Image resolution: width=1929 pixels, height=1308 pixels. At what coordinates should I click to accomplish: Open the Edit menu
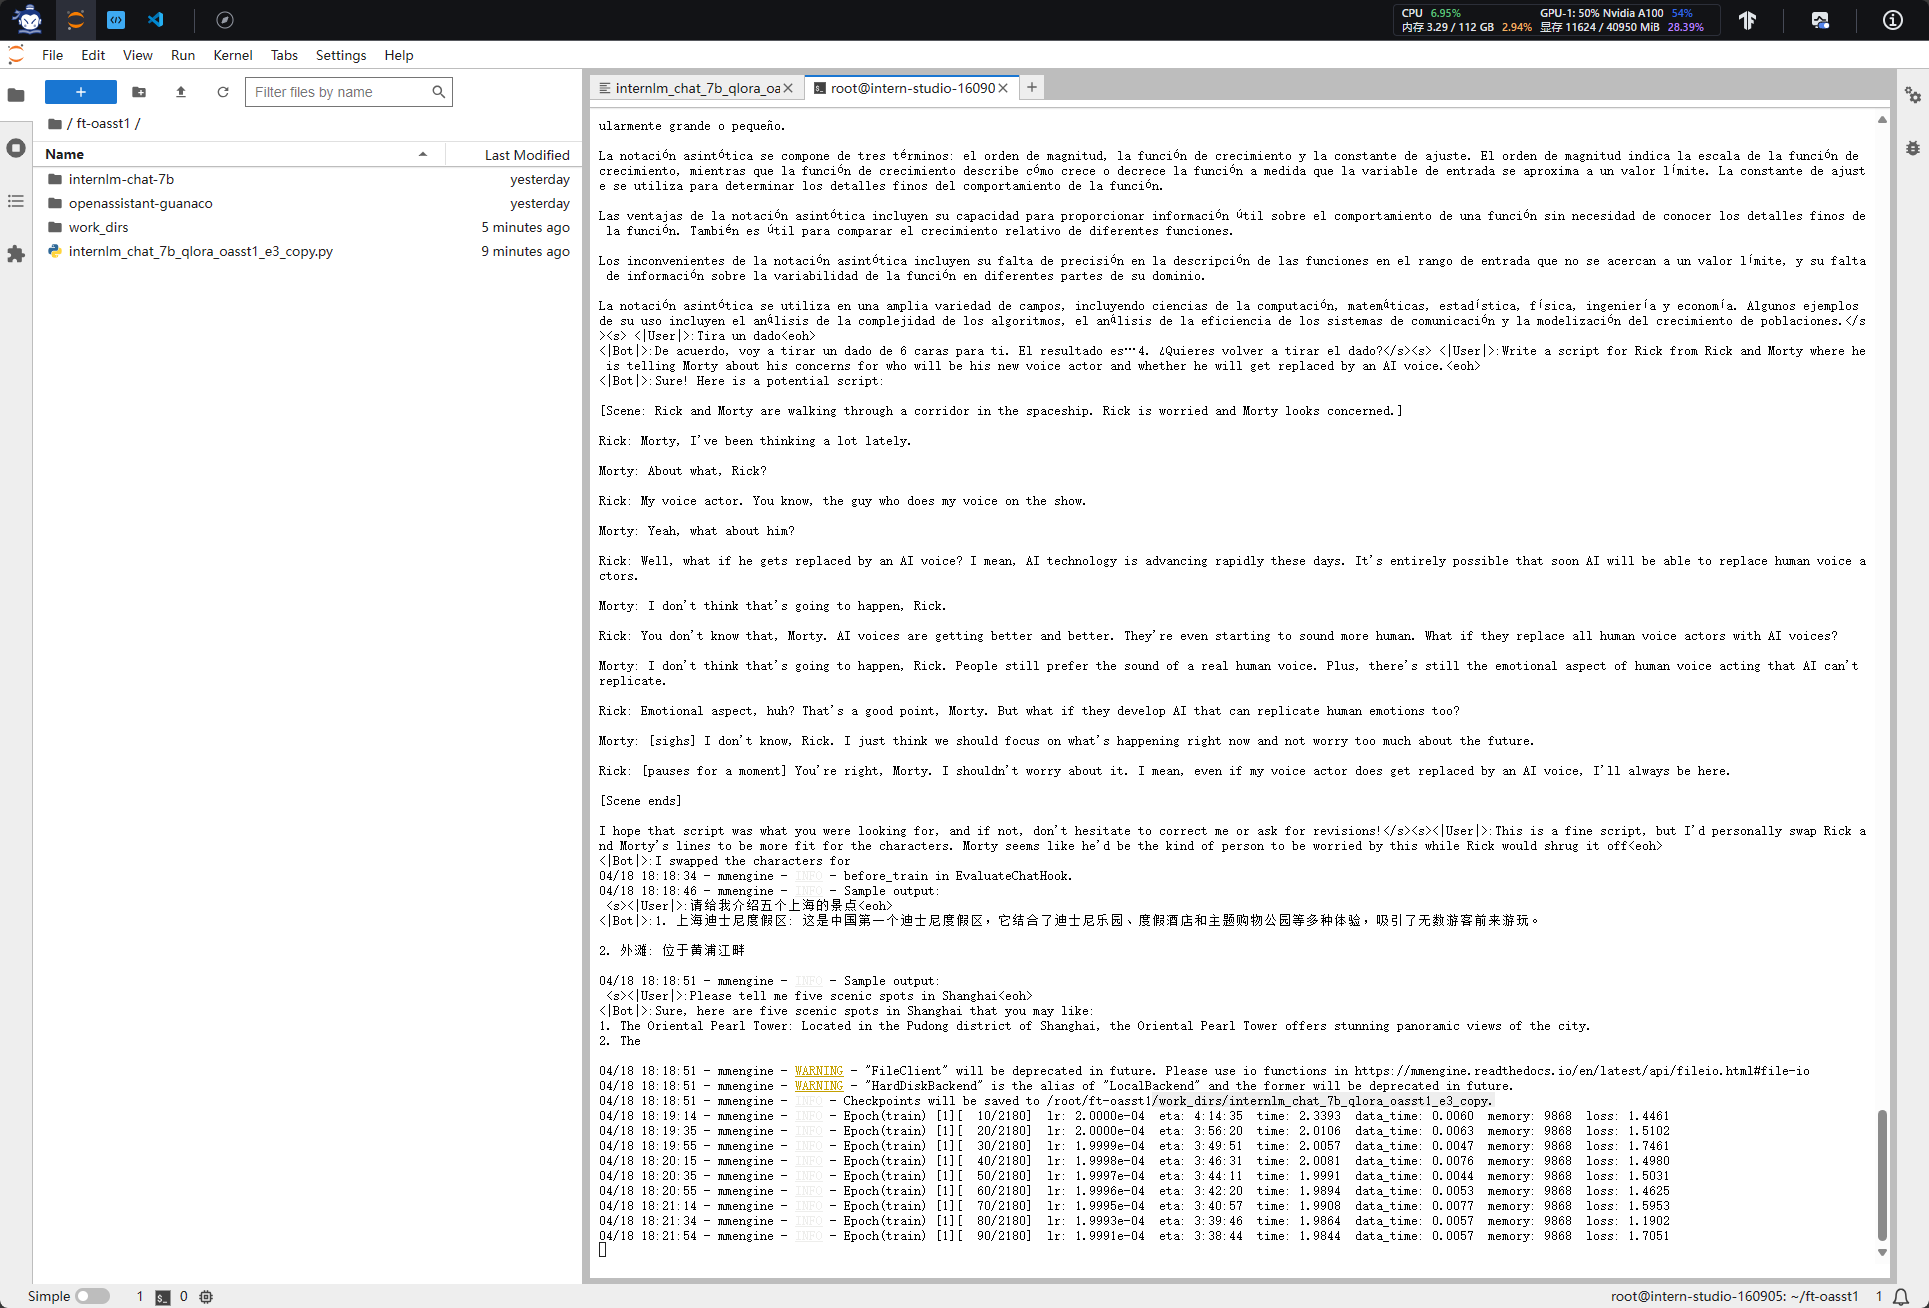click(x=93, y=55)
